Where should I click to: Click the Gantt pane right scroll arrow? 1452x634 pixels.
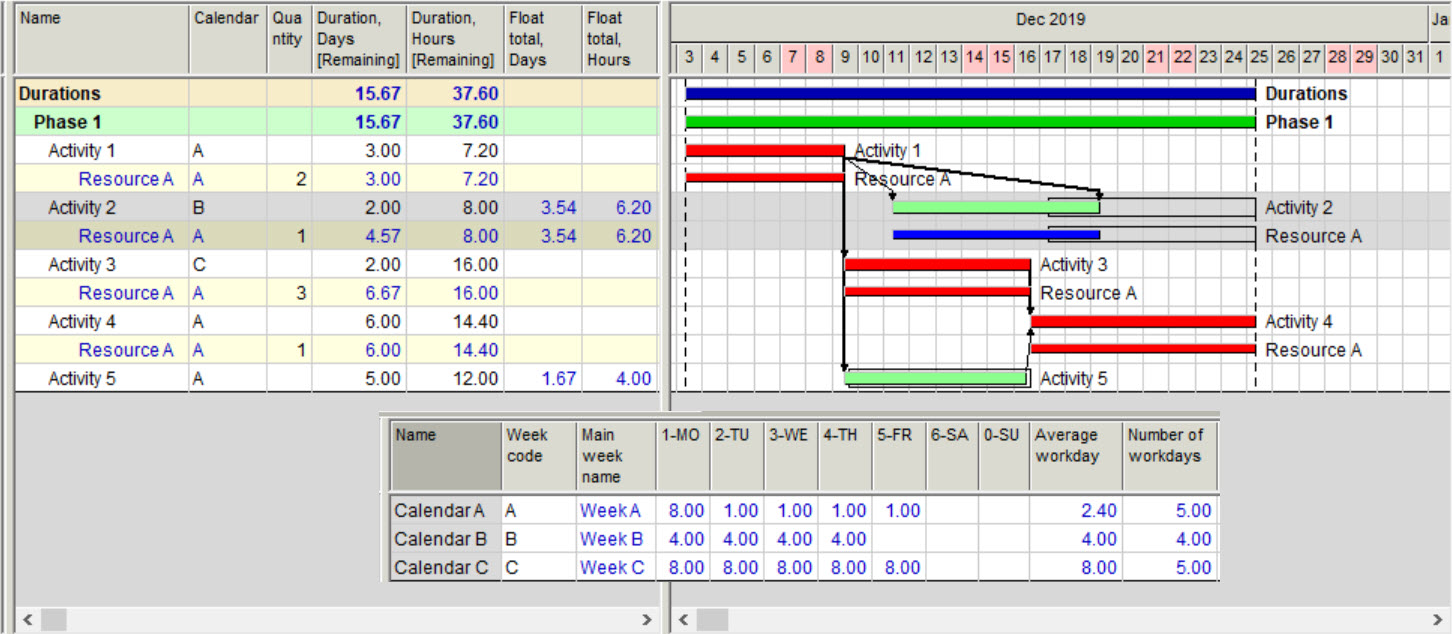pyautogui.click(x=1436, y=620)
